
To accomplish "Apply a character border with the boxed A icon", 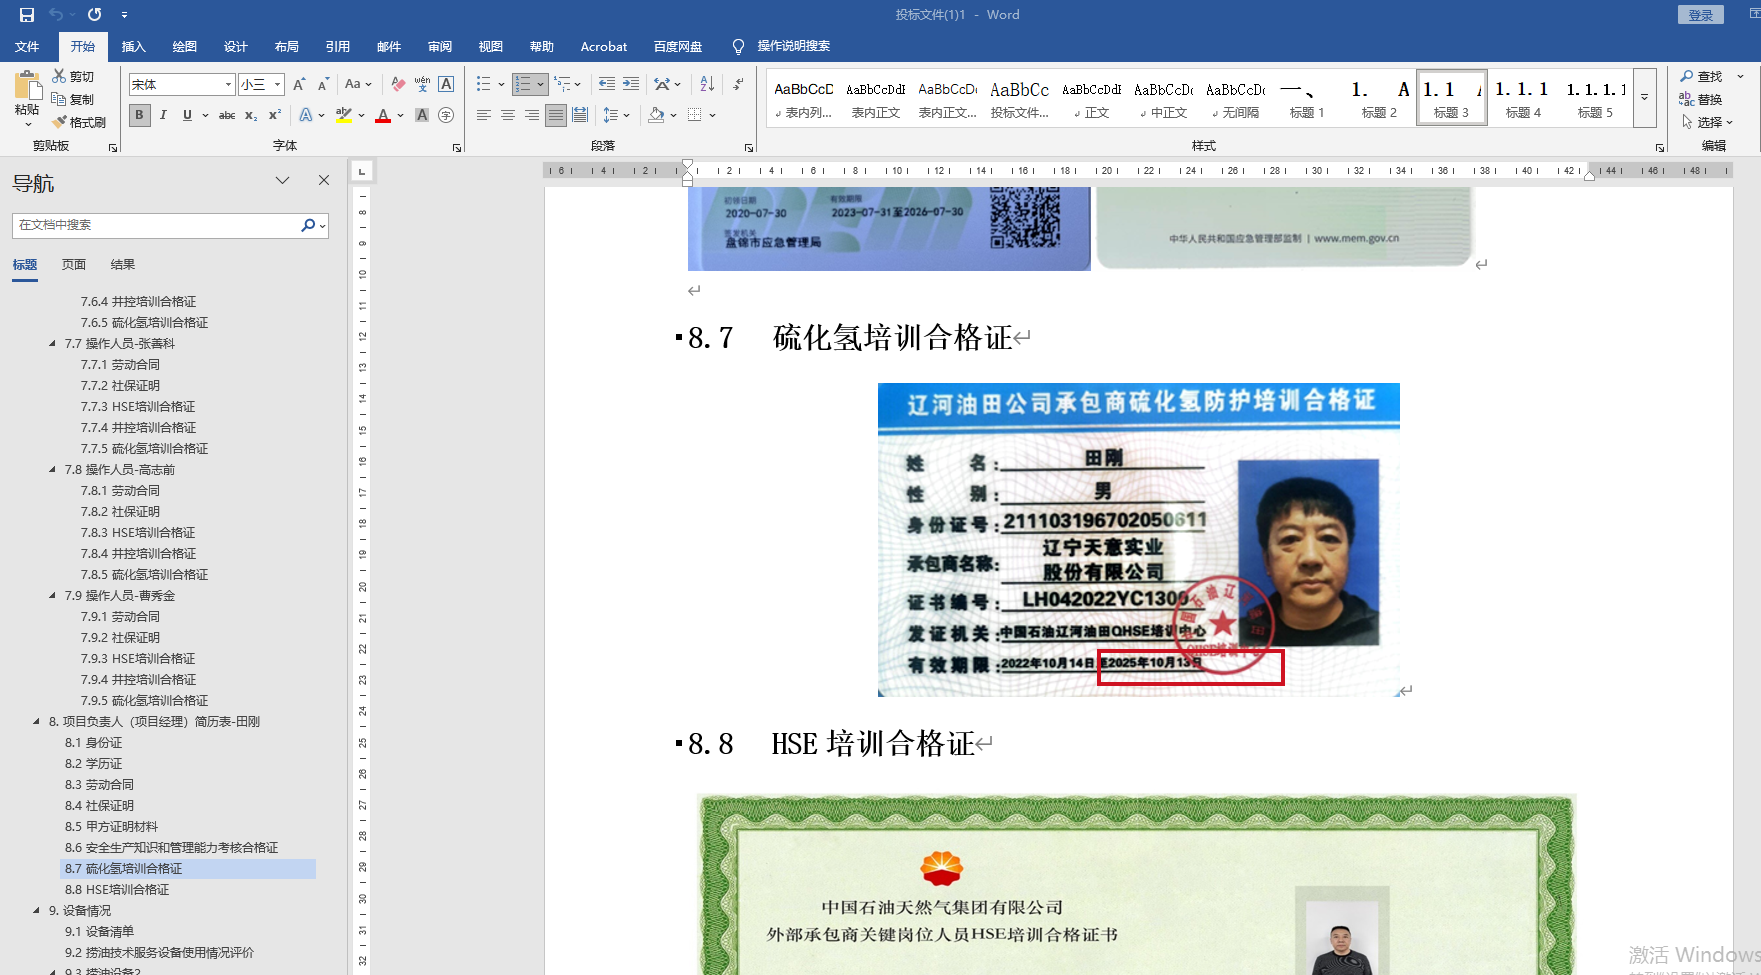I will point(446,85).
